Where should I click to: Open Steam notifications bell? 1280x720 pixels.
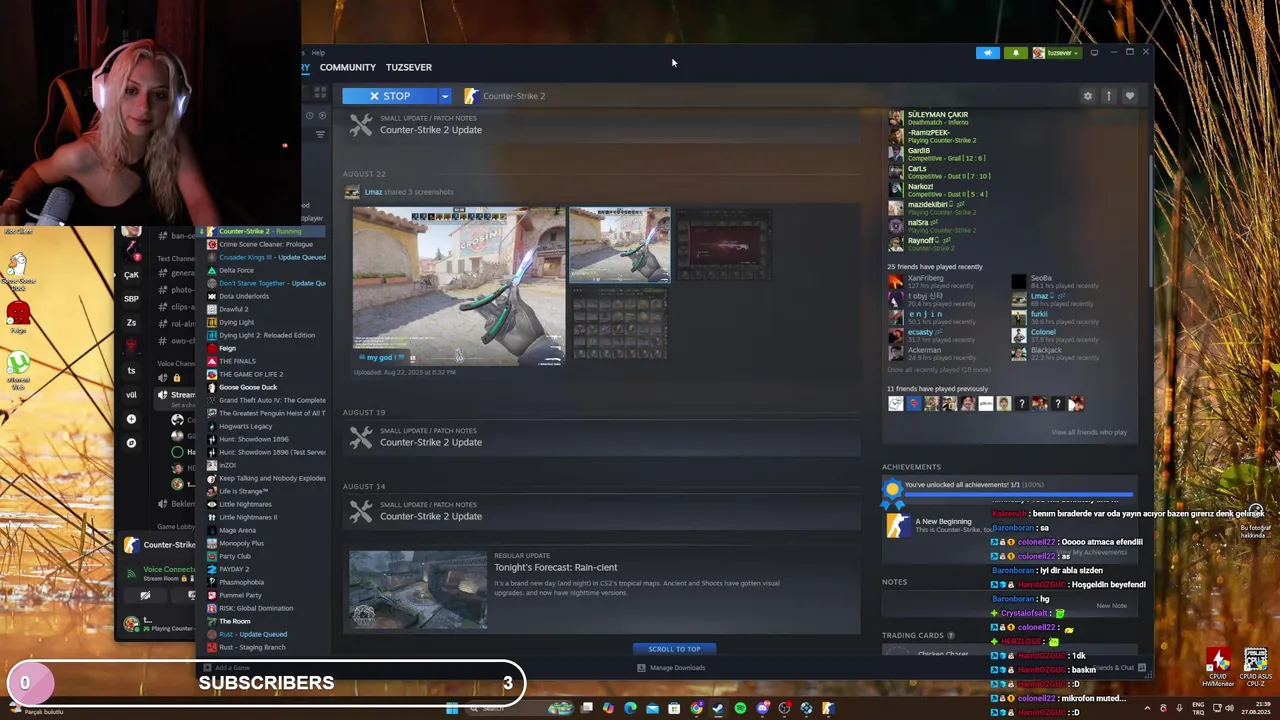[1015, 53]
